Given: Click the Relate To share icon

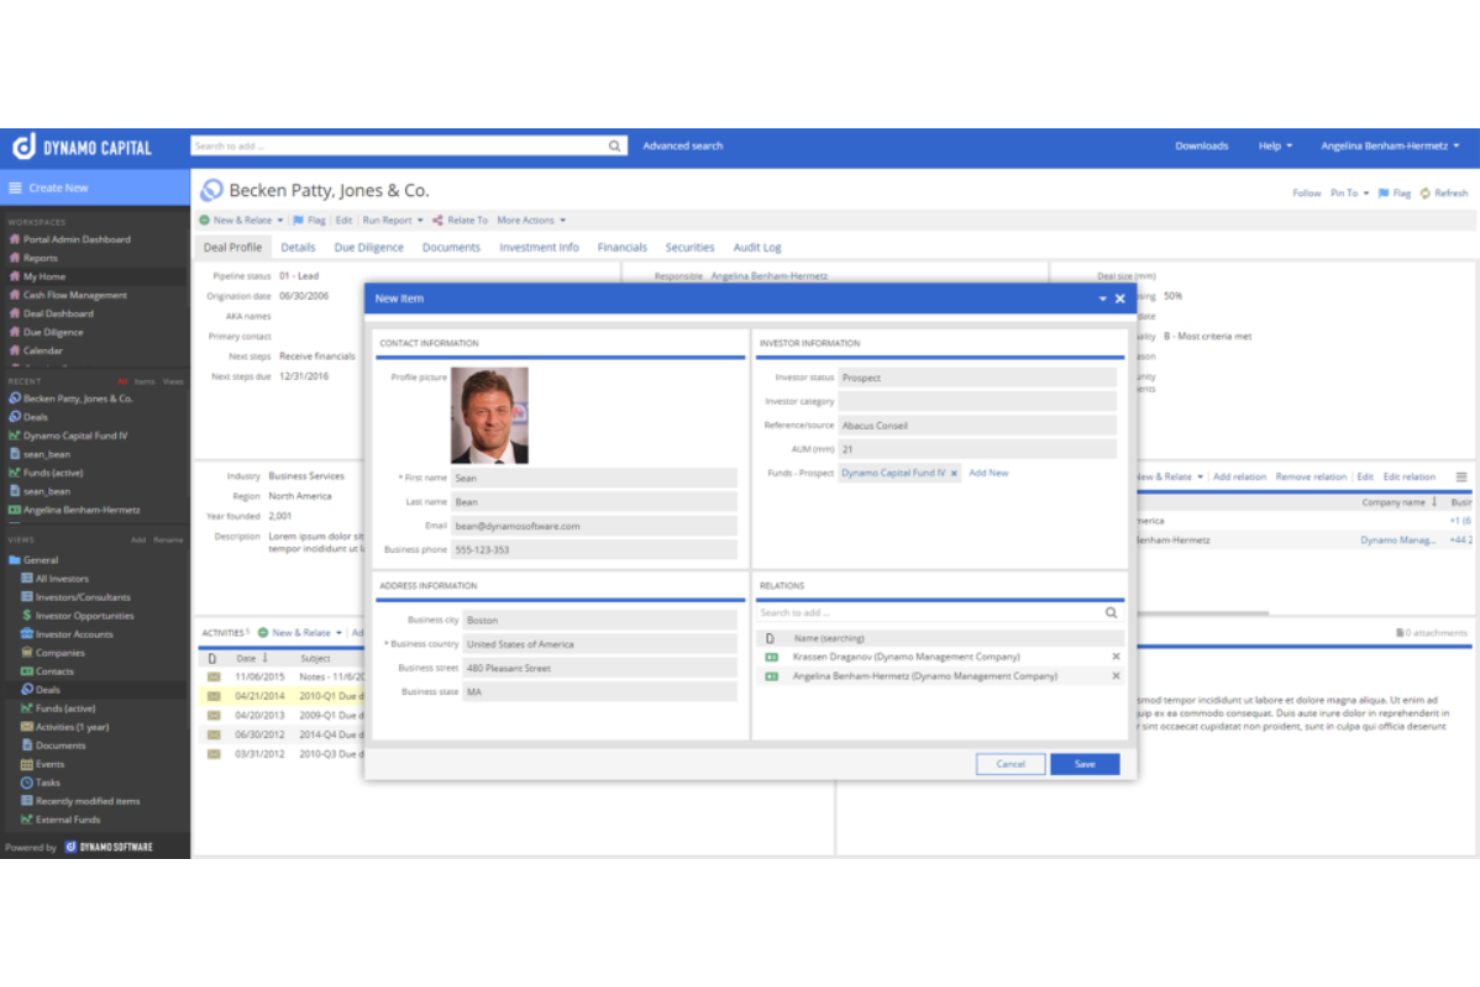Looking at the screenshot, I should (x=437, y=220).
